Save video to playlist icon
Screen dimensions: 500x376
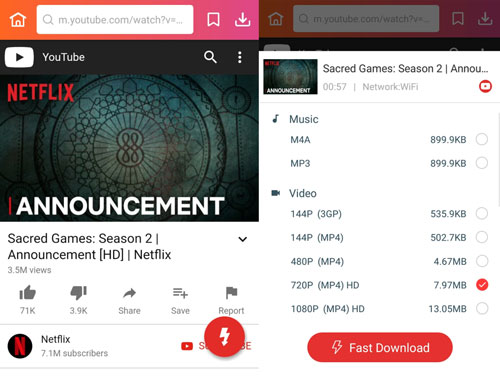point(180,293)
